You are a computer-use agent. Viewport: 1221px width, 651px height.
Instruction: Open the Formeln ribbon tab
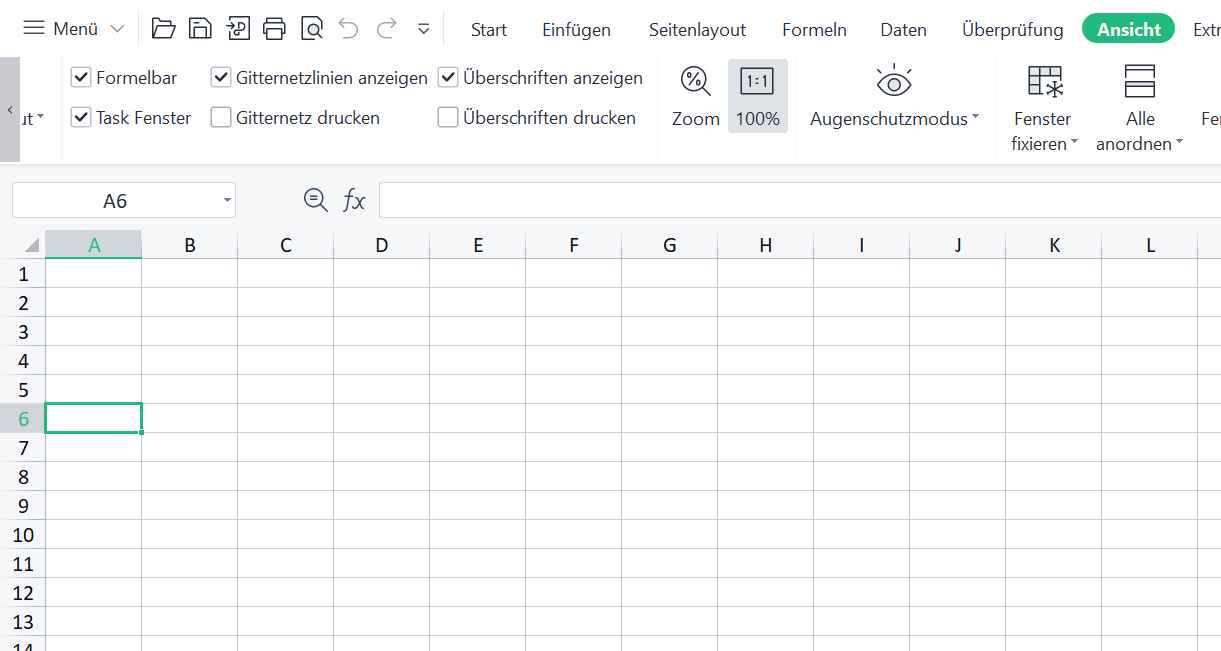[x=814, y=30]
